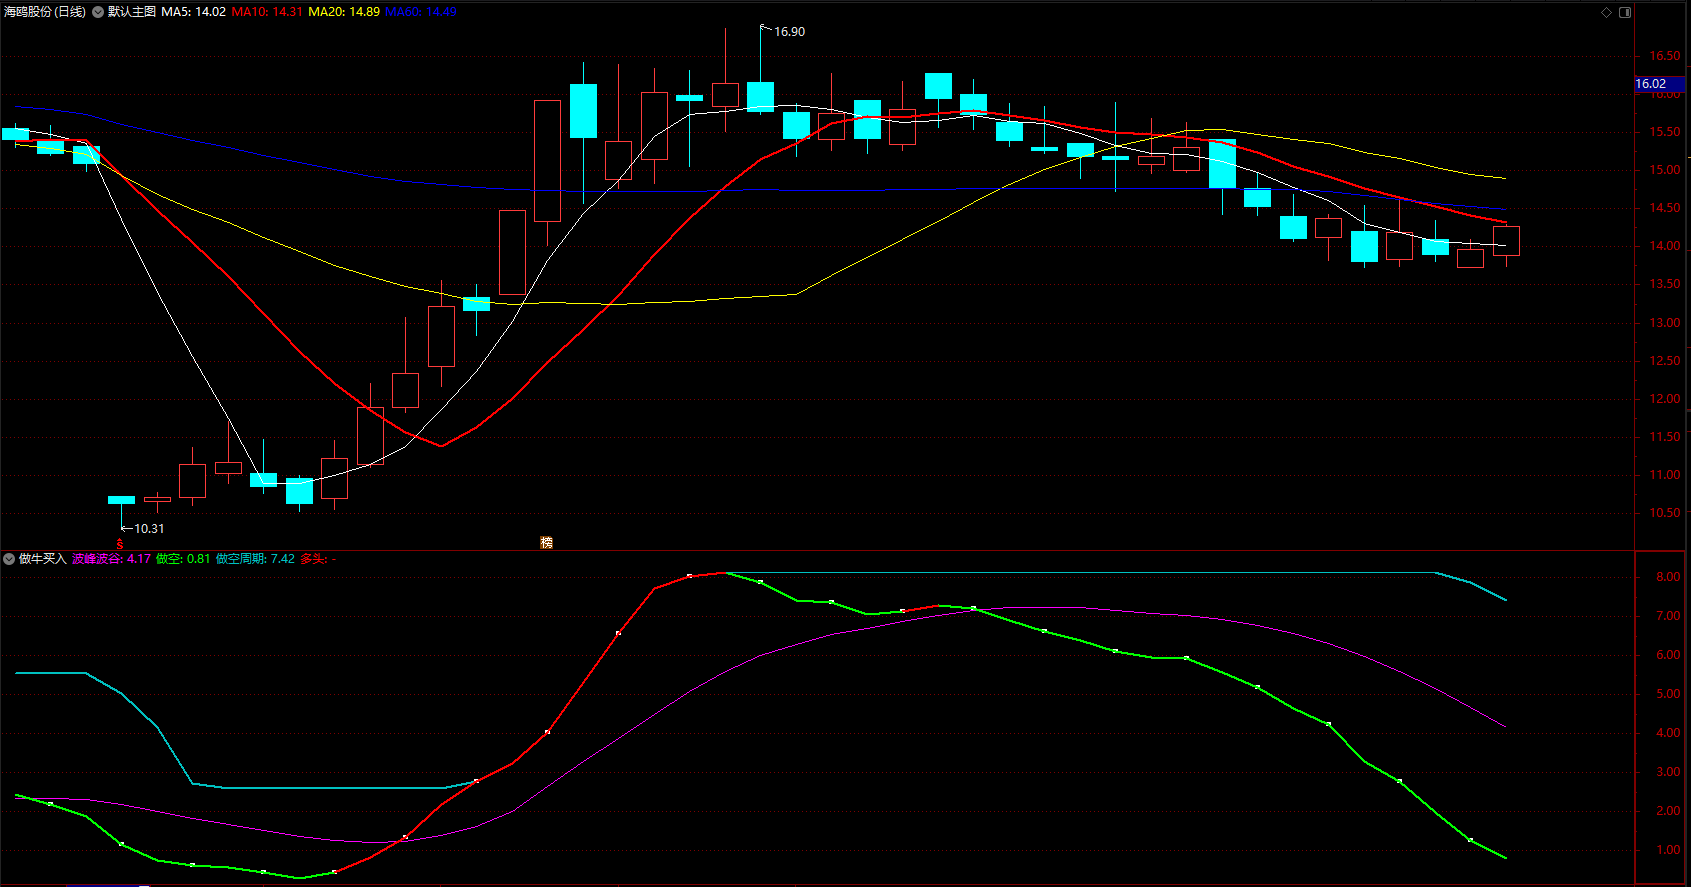Select the MA20: 14.89 legend label
This screenshot has width=1691, height=887.
pos(344,12)
